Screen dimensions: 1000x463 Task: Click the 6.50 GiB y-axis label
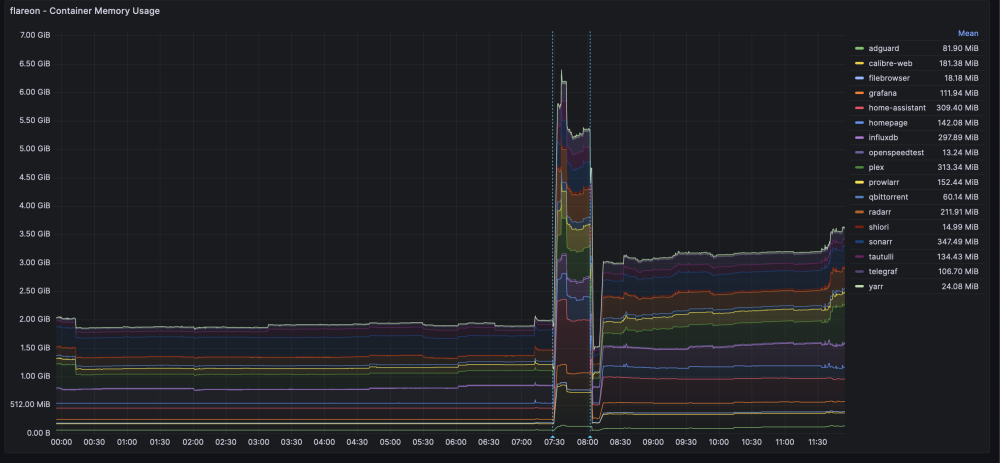tap(36, 64)
